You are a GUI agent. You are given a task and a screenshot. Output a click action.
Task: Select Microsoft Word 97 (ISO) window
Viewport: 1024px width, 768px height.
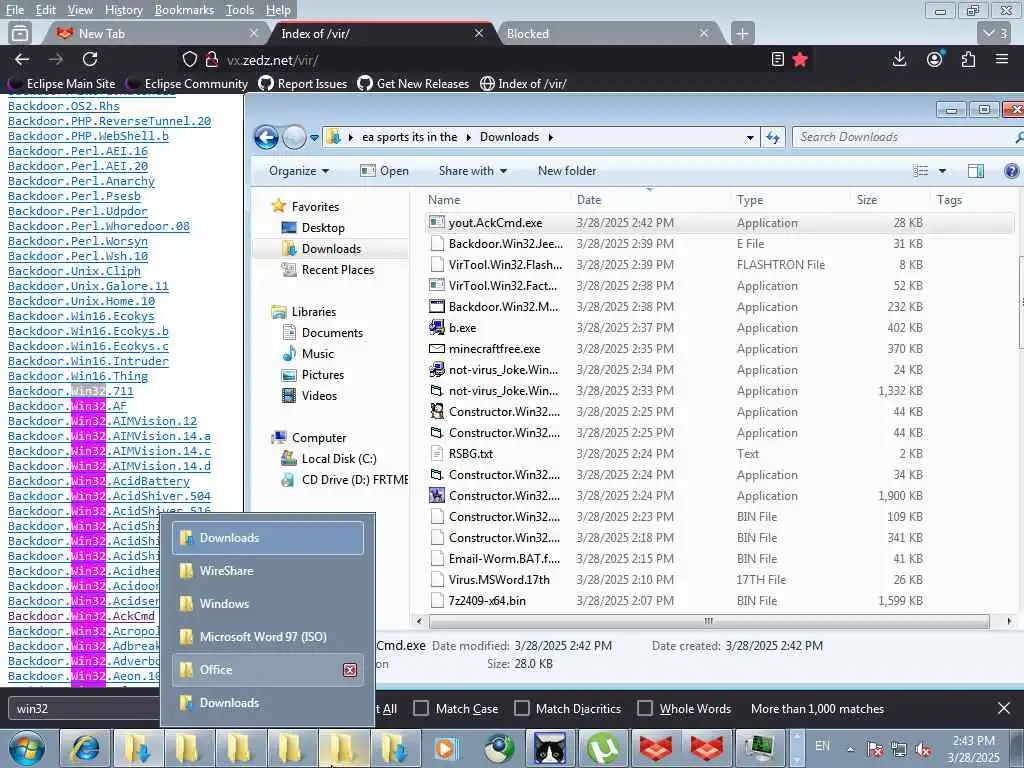point(268,637)
